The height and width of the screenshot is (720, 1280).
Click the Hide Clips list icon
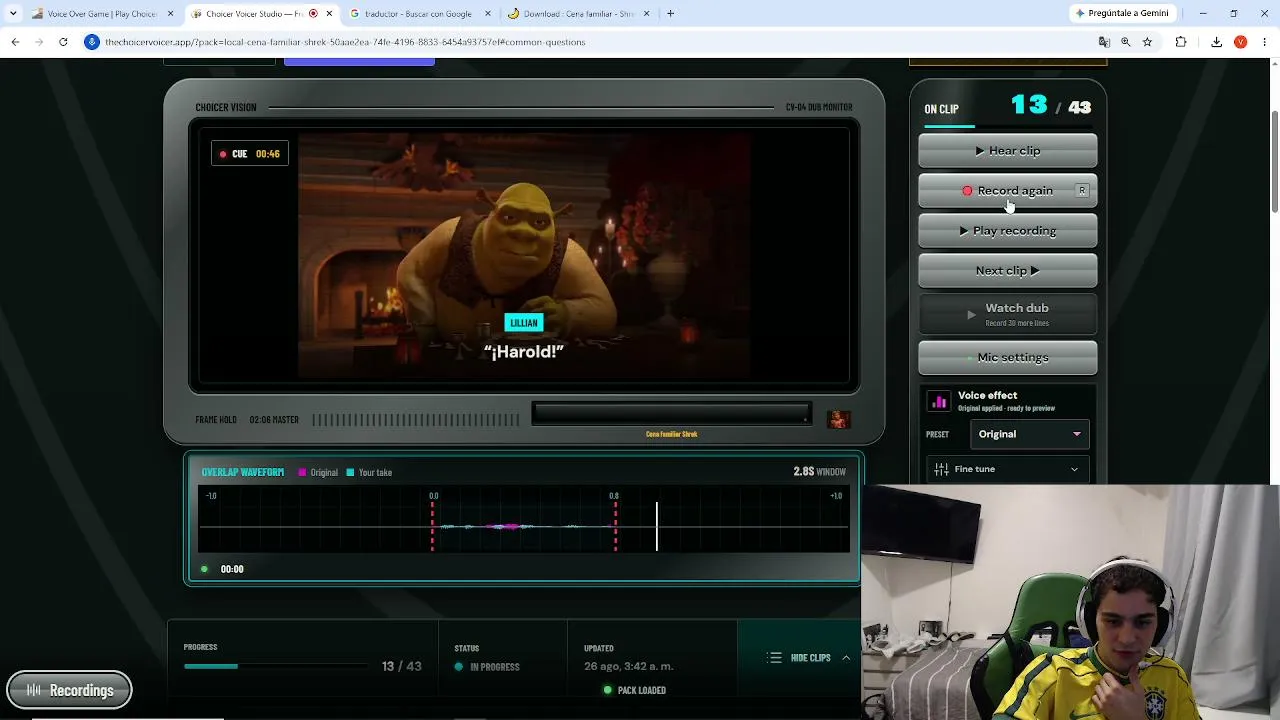coord(774,658)
